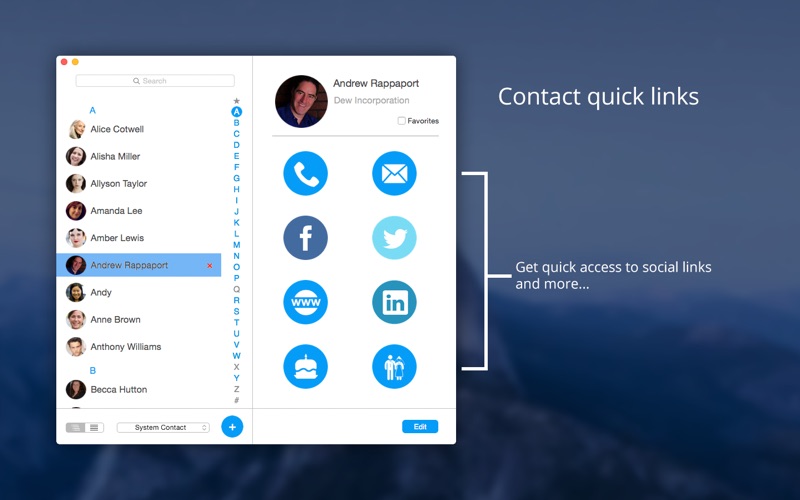Select Amber Lewis contact
Screen dimensions: 800x500
tap(139, 238)
